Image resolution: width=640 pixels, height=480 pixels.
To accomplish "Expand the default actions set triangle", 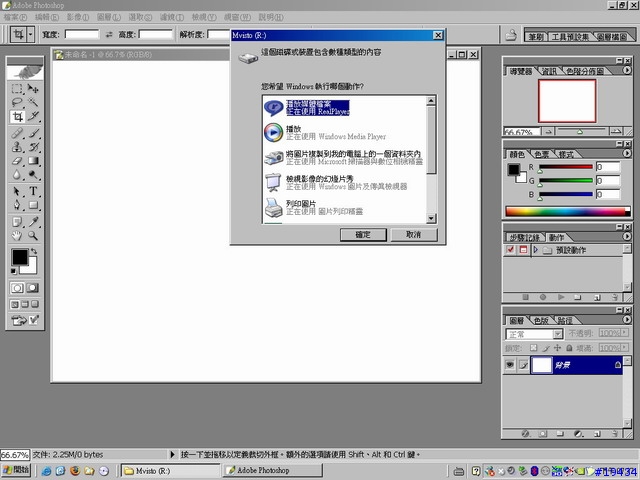I will tap(536, 250).
